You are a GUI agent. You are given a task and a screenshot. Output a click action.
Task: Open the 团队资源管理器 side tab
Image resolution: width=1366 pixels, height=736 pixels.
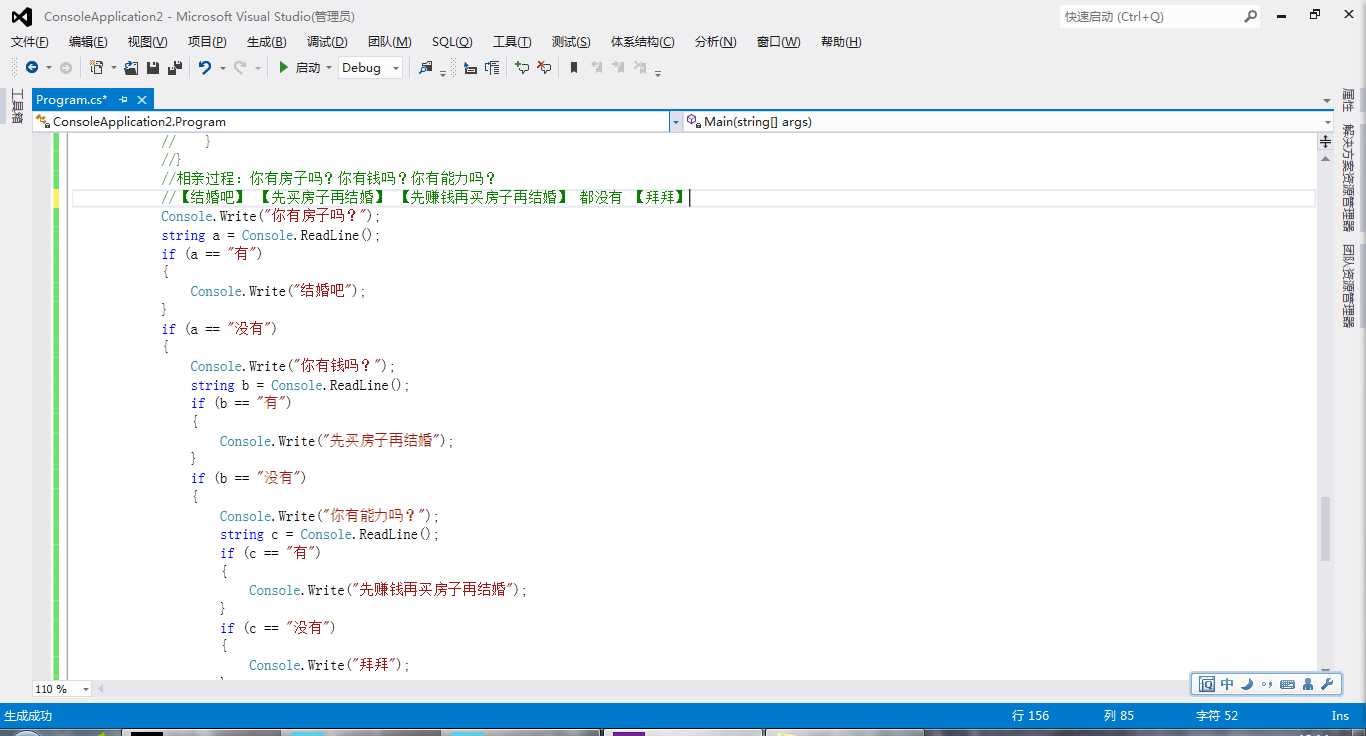1348,286
